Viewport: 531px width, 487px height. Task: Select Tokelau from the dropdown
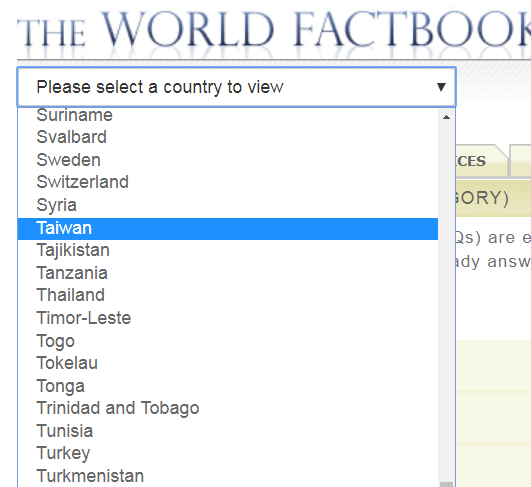pos(228,363)
